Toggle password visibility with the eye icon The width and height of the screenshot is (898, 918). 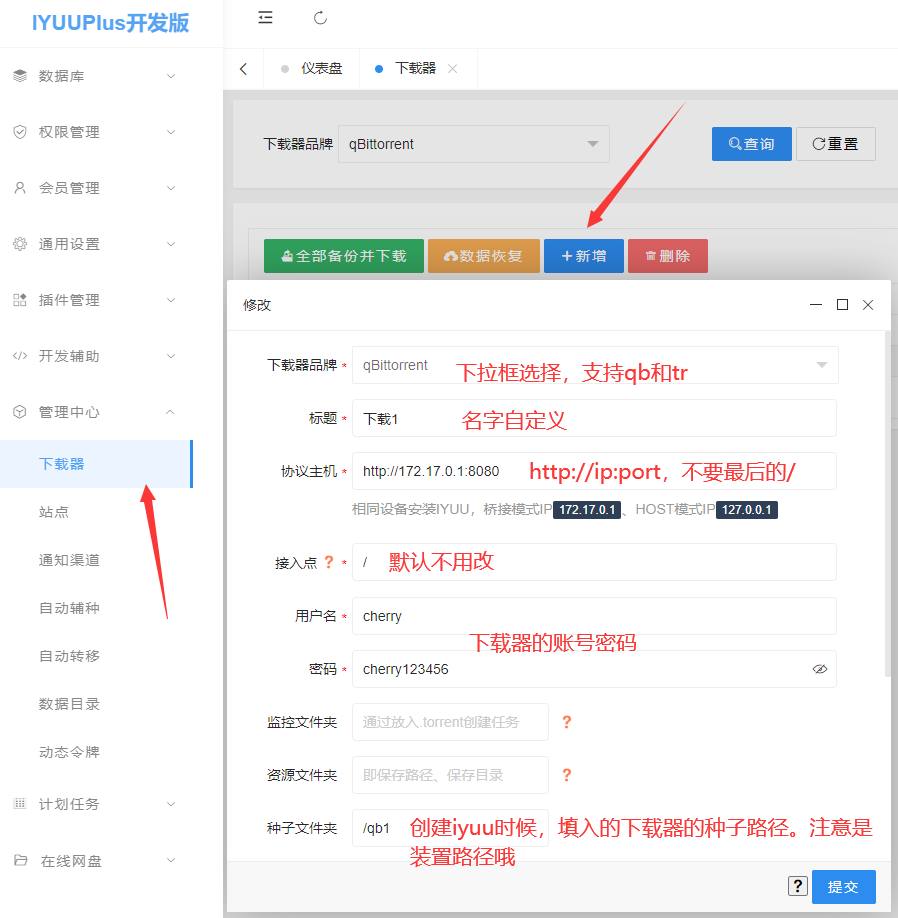click(x=820, y=669)
